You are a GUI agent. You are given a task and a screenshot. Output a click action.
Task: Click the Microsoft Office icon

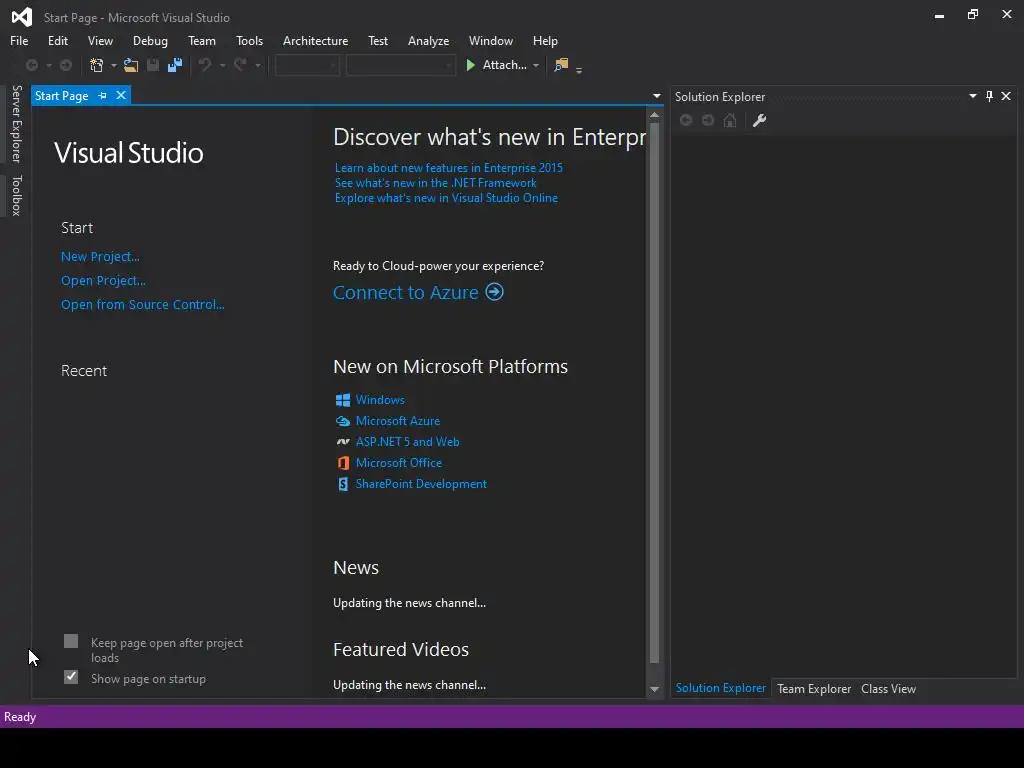[343, 463]
